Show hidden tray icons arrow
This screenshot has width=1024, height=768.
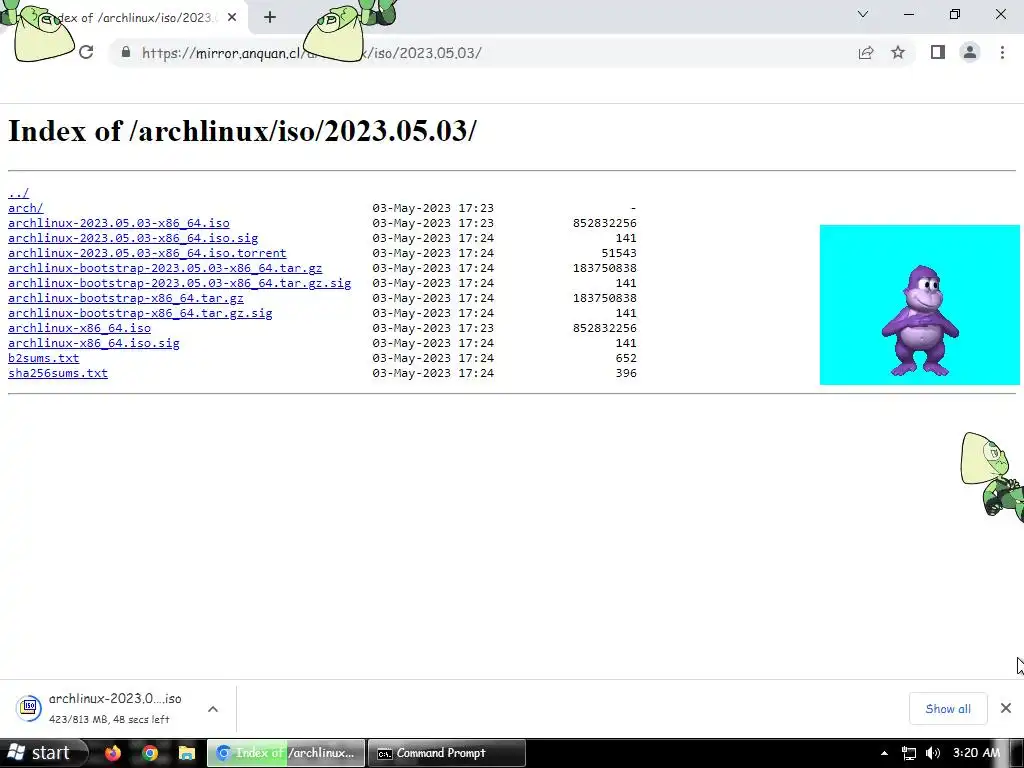click(x=884, y=753)
